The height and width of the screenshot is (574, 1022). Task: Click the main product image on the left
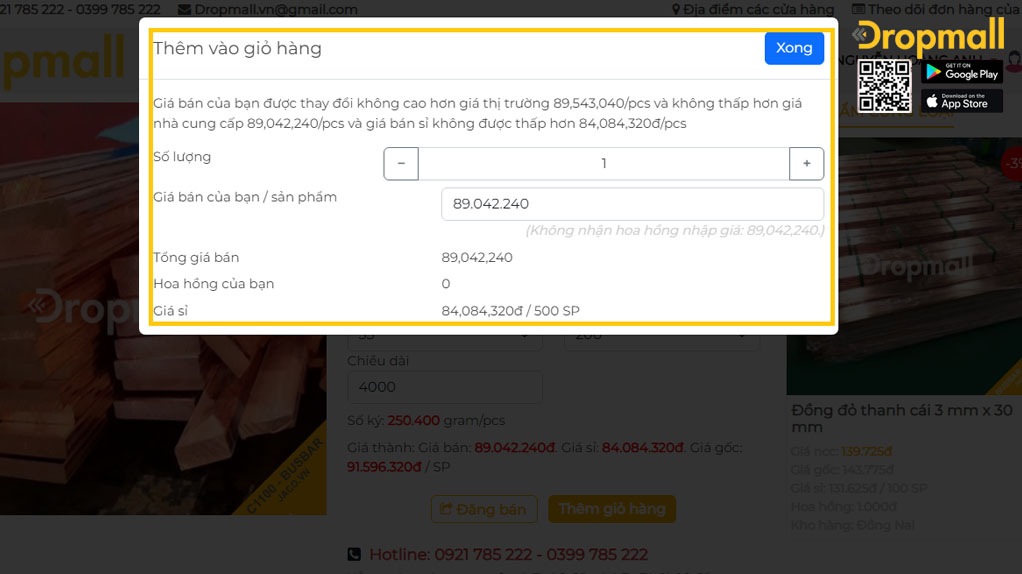tap(163, 309)
